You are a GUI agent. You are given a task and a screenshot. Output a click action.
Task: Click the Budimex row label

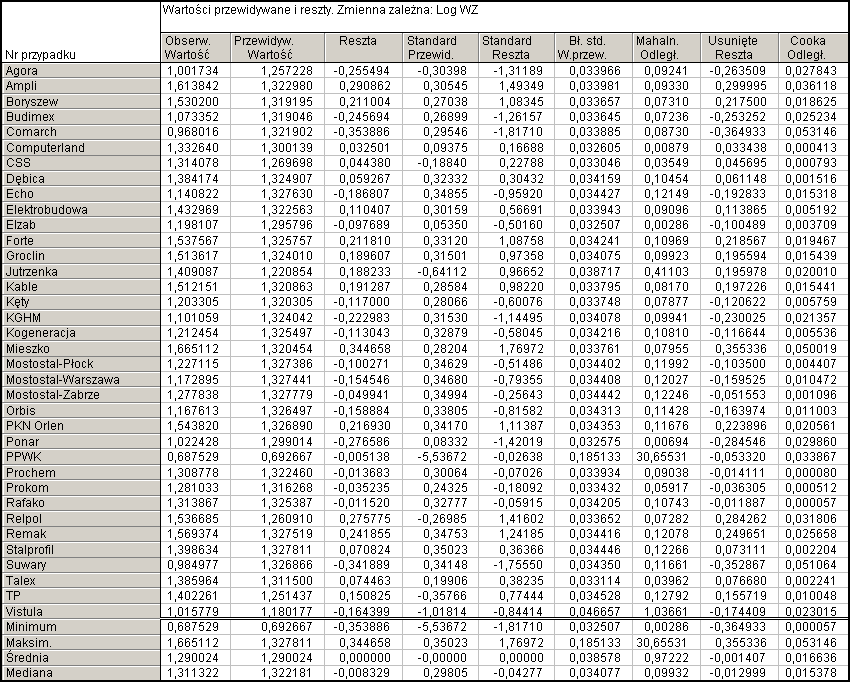coord(81,117)
